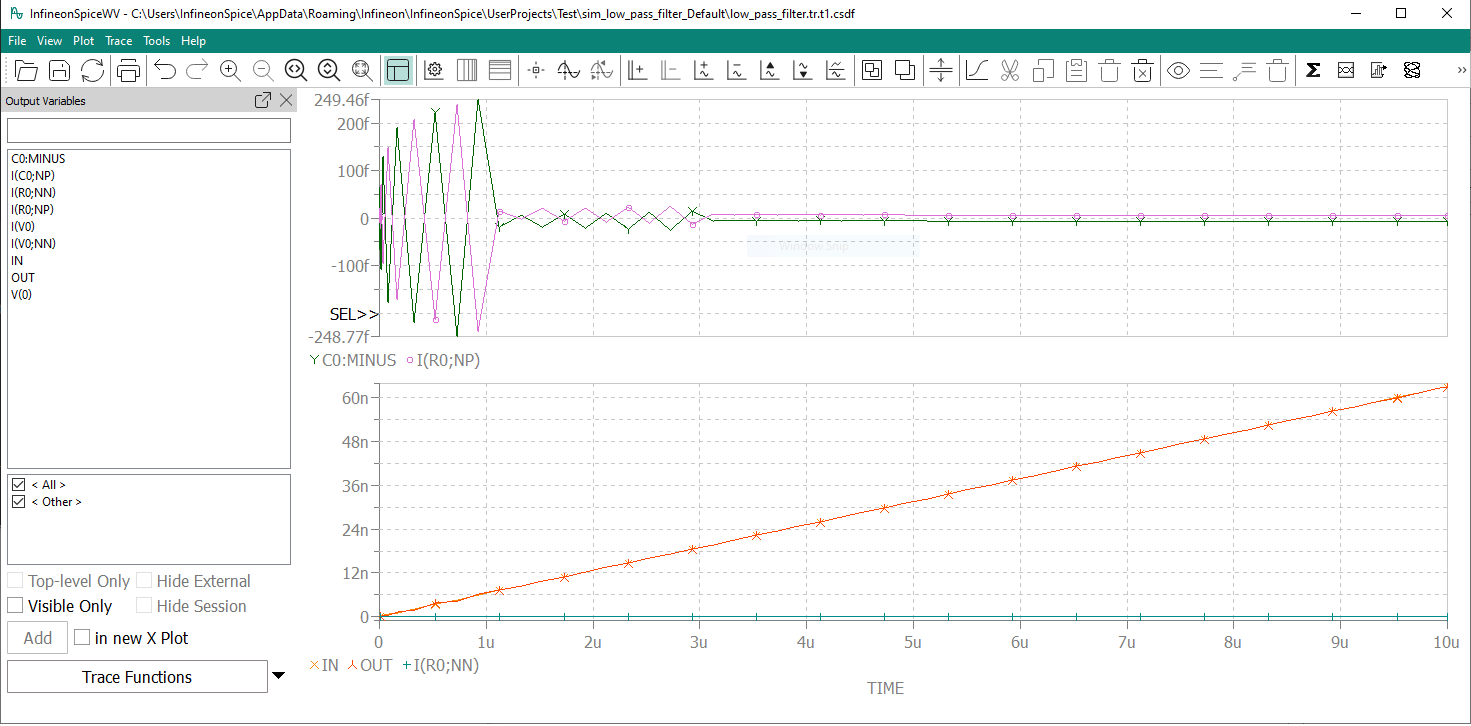Enable the Visible Only checkbox

pos(16,606)
